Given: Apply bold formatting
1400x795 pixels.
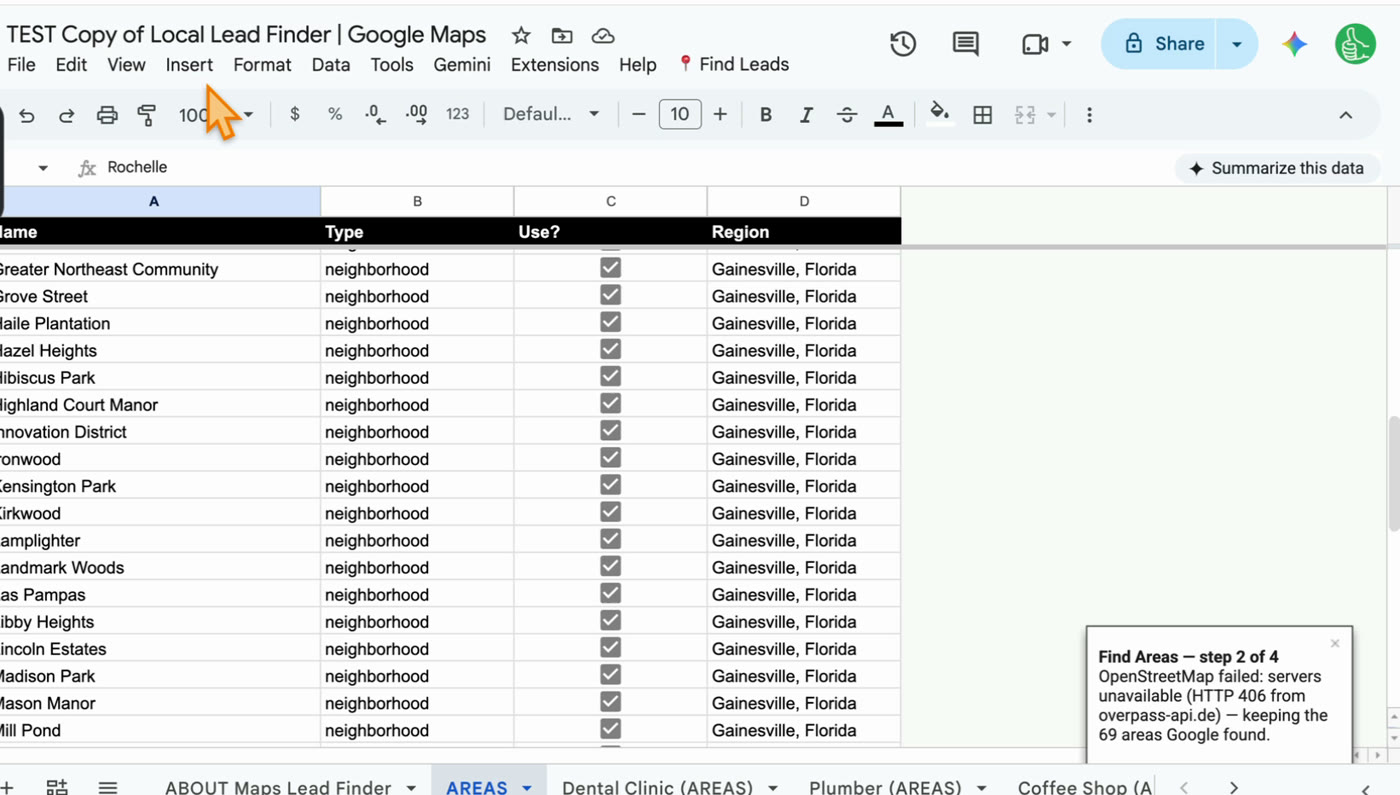Looking at the screenshot, I should [765, 115].
